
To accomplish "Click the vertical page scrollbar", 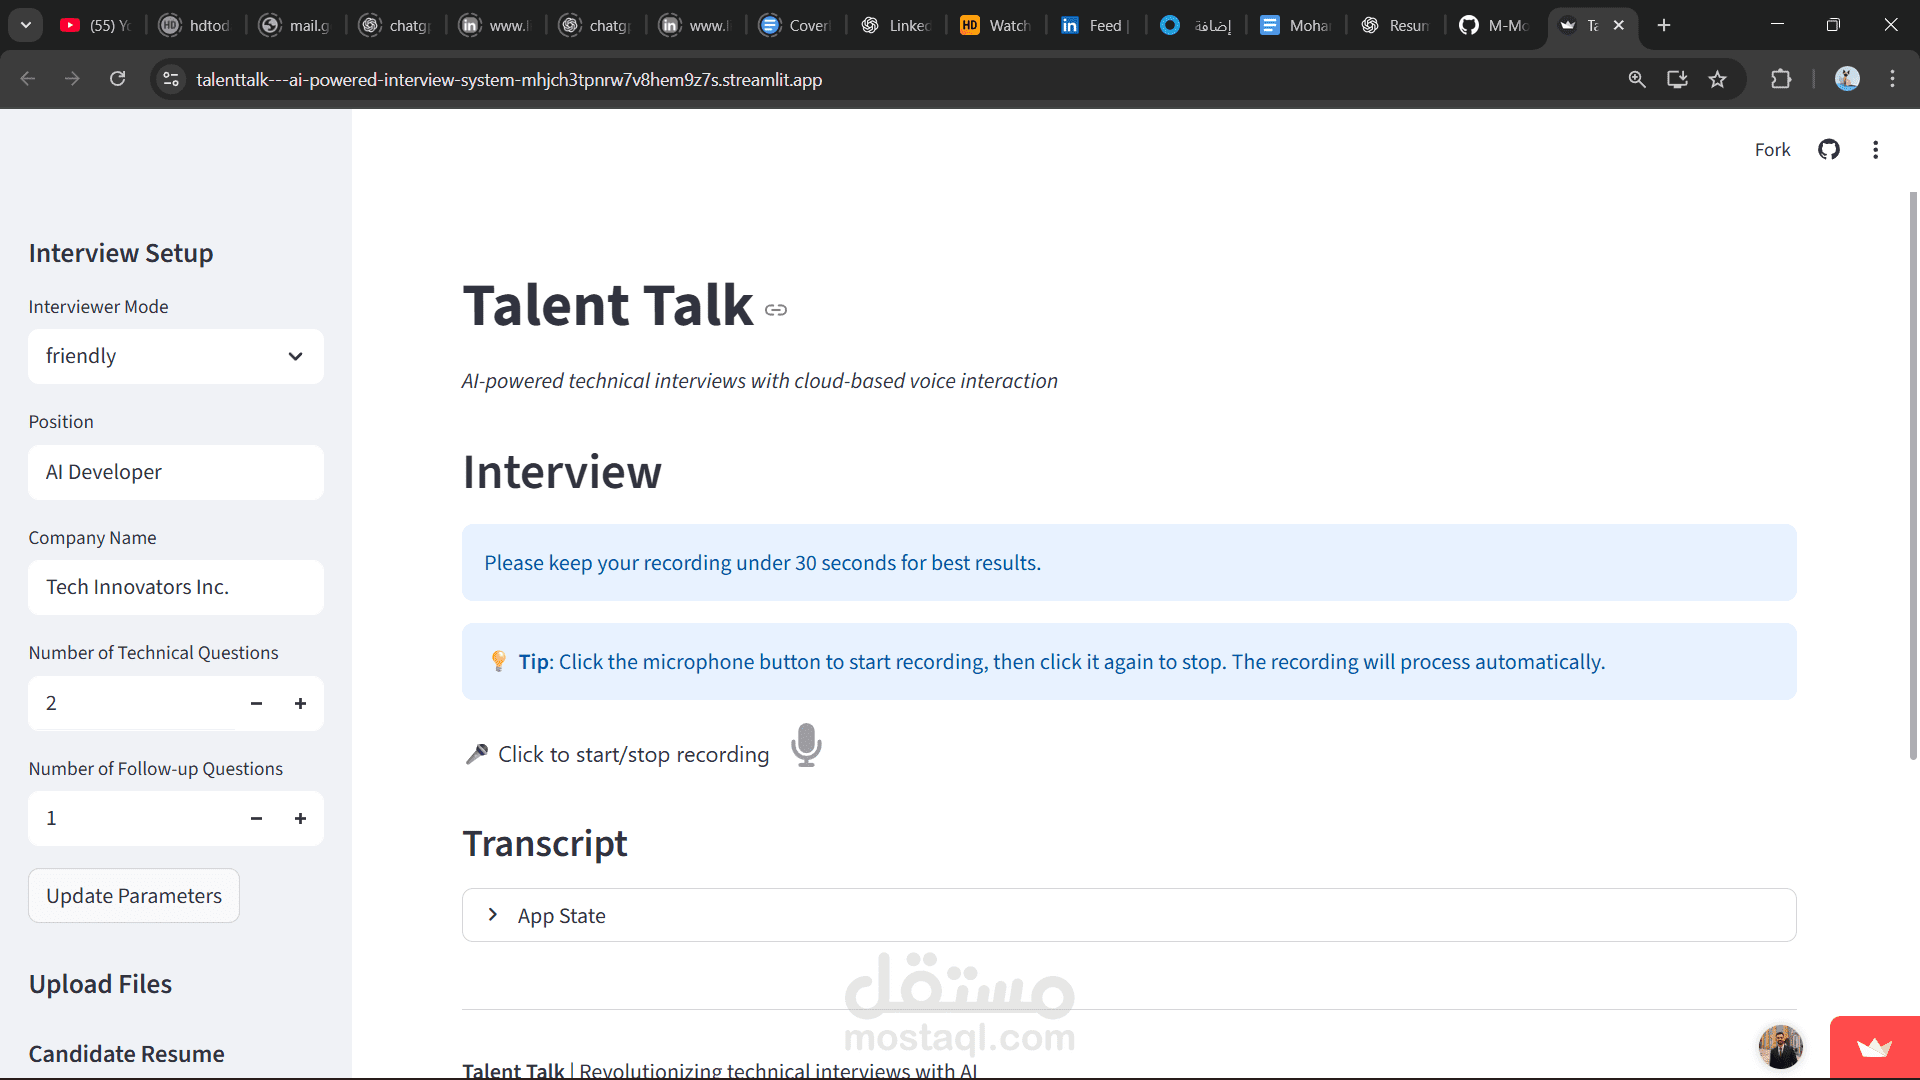I will (x=1913, y=476).
